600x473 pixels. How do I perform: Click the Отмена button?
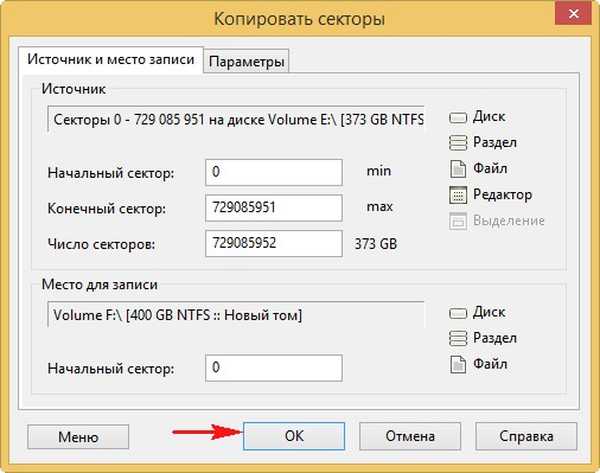pos(410,436)
